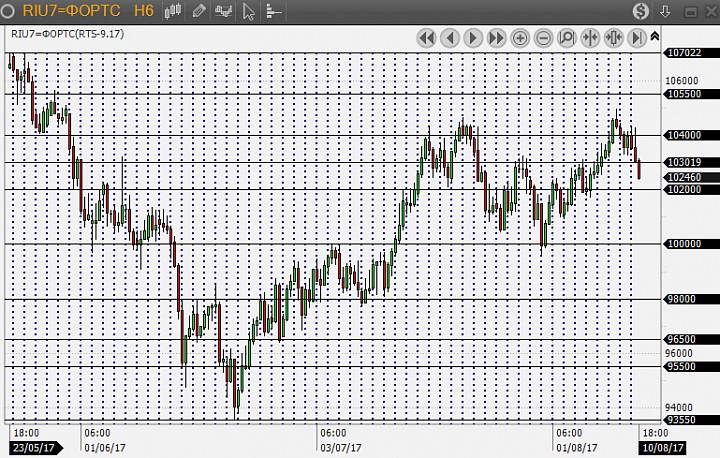Select the 98000 price level tag
This screenshot has height=458, width=720.
pyautogui.click(x=691, y=299)
